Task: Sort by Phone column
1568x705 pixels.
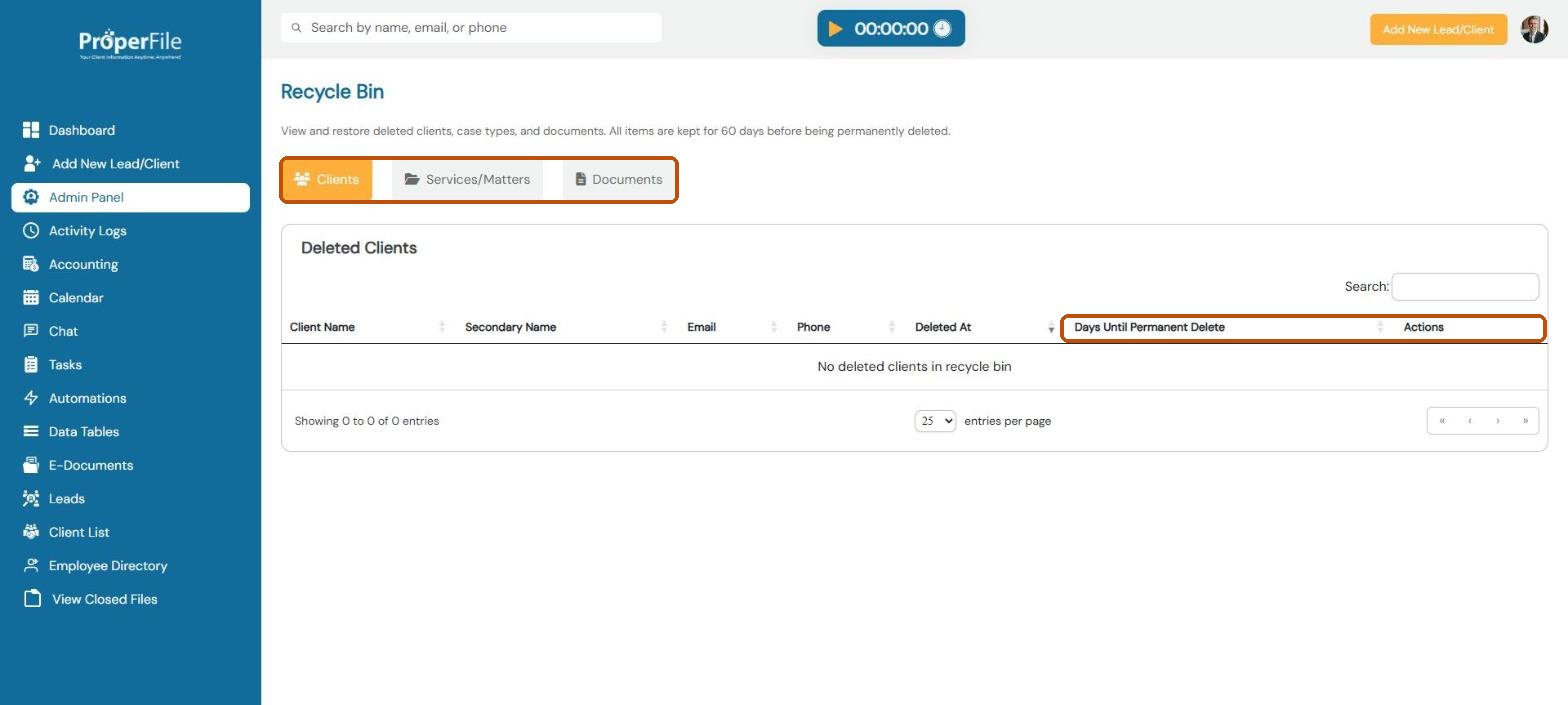Action: click(x=846, y=327)
